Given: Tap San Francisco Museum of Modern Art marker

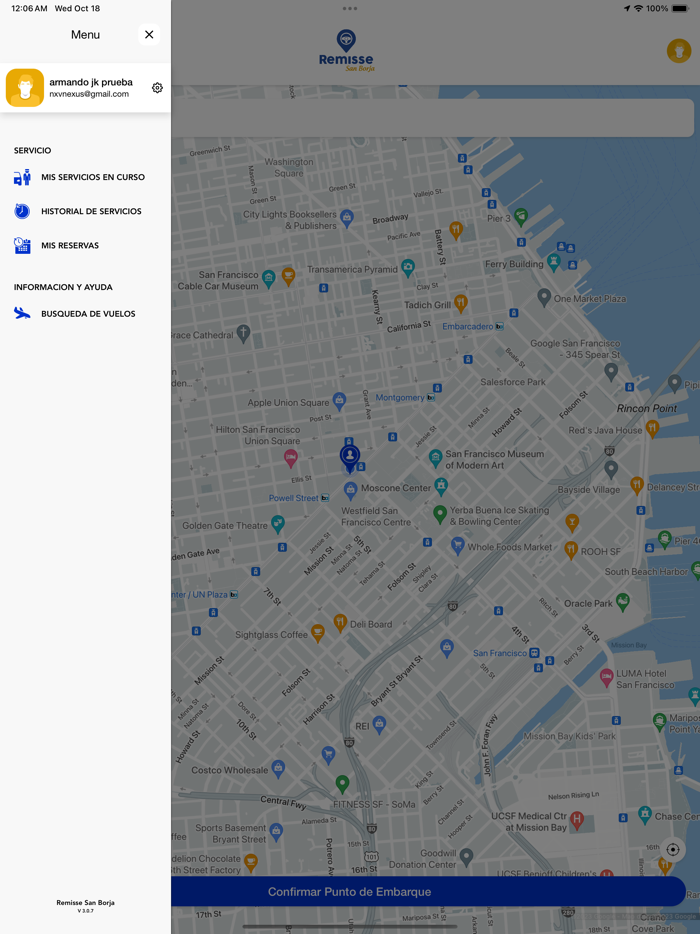Looking at the screenshot, I should (435, 458).
